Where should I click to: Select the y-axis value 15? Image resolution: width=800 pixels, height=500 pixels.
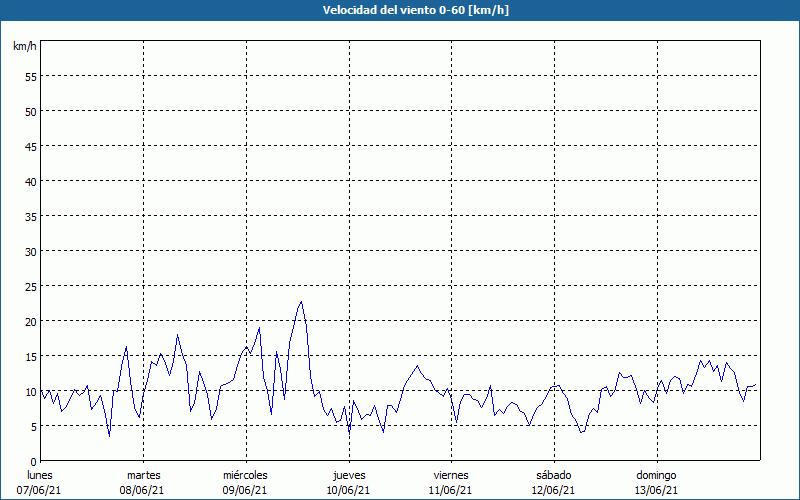(31, 357)
